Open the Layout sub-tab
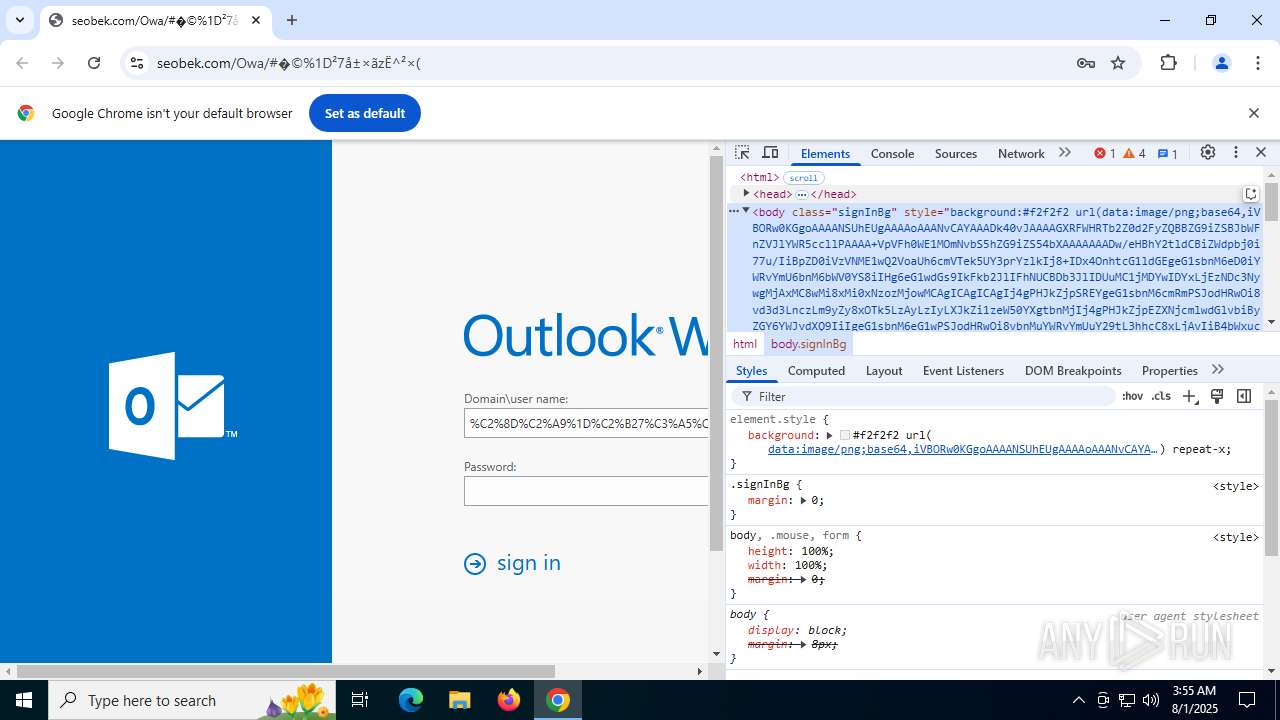This screenshot has height=720, width=1280. [884, 370]
